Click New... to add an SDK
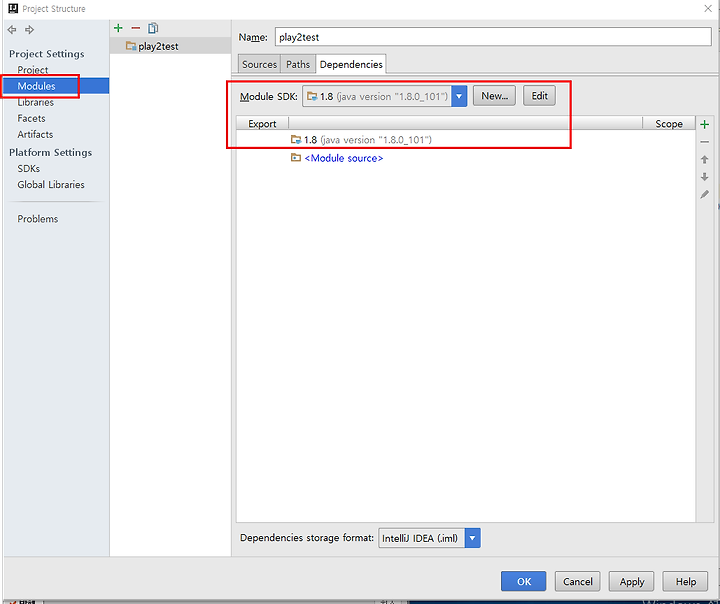This screenshot has width=720, height=604. click(x=494, y=96)
